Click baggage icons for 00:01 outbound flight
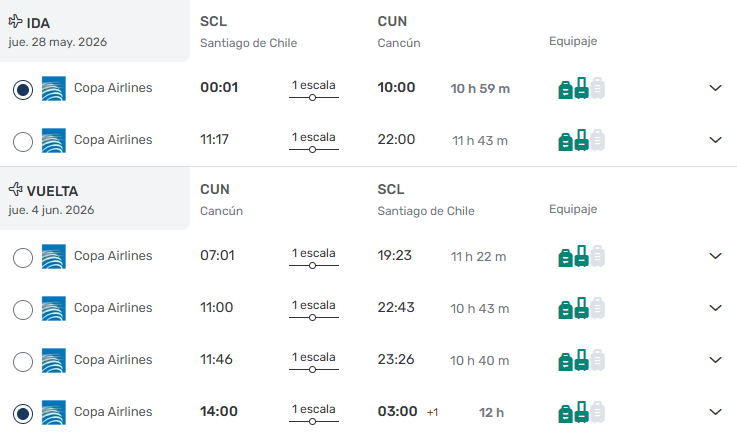737x437 pixels. 581,88
